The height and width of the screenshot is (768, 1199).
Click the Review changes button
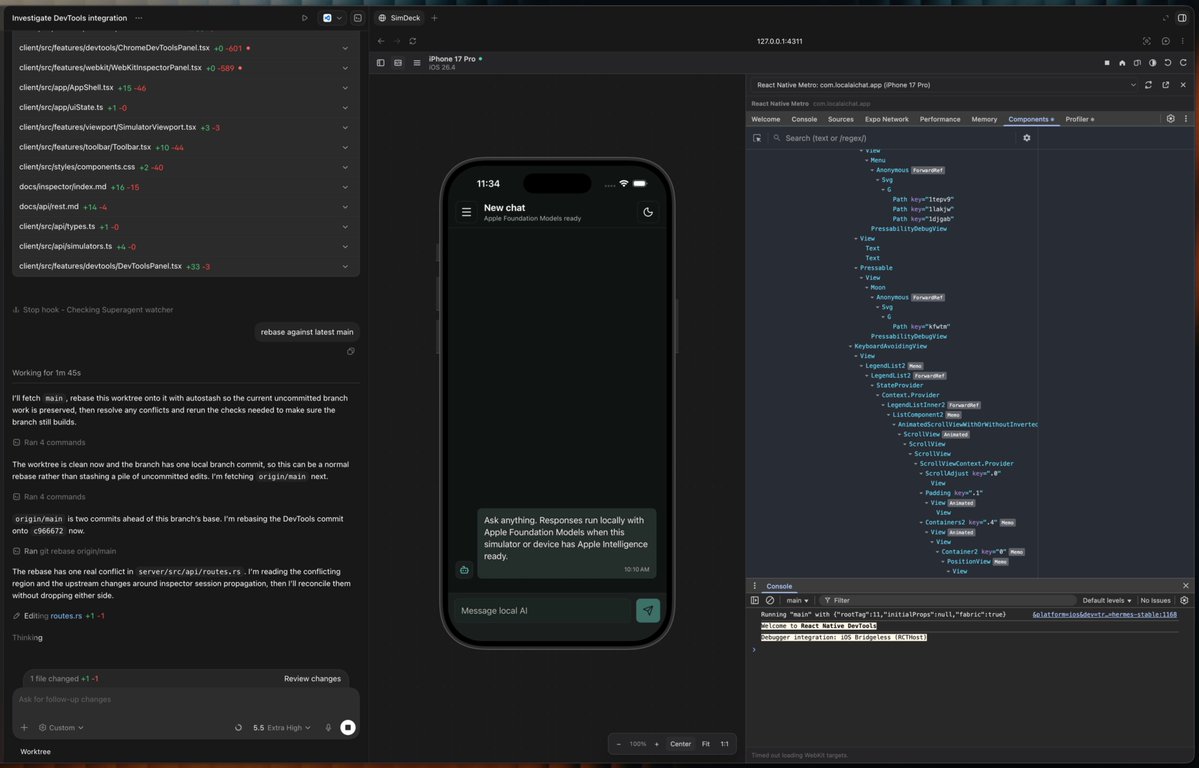[x=312, y=679]
